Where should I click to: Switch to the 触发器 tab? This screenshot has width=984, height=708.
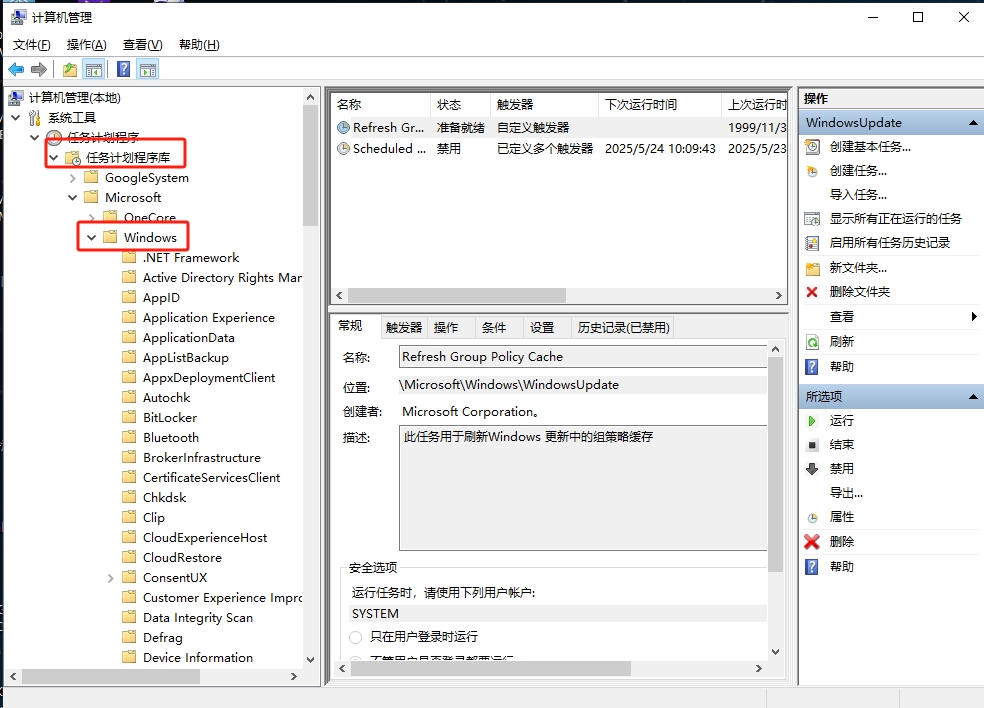tap(403, 327)
